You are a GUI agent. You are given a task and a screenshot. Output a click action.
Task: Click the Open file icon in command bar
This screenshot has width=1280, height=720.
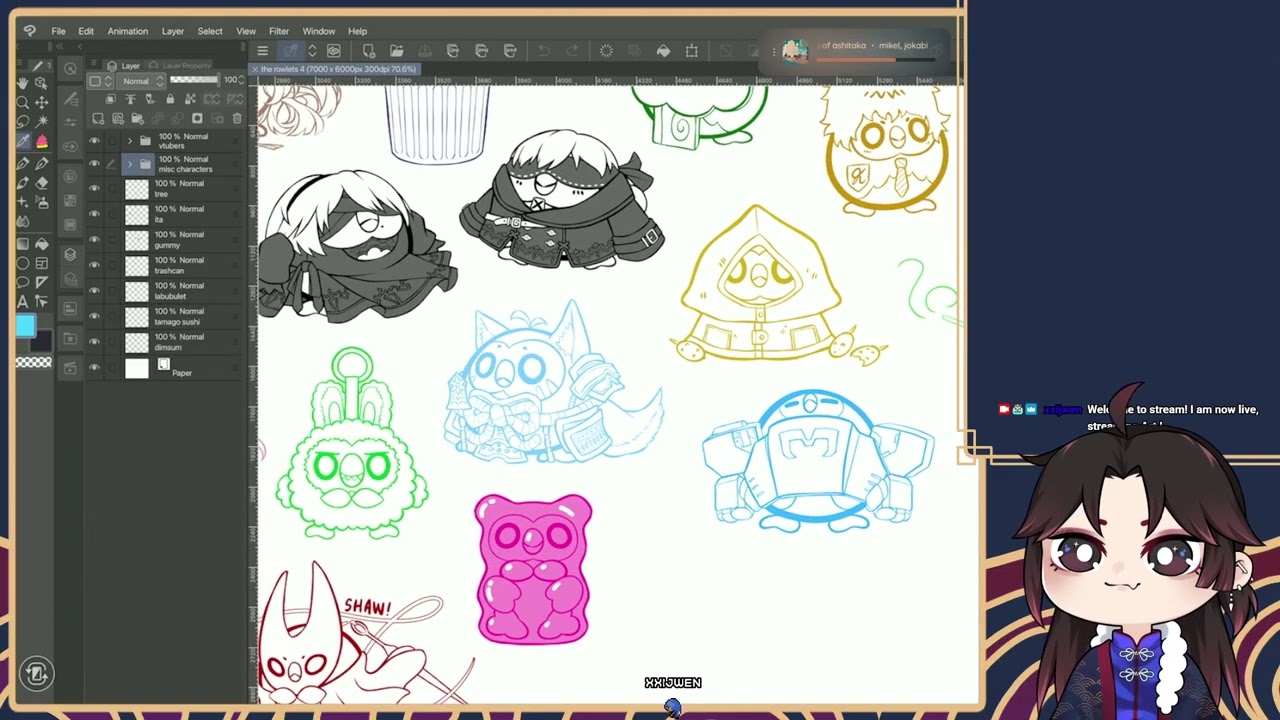(396, 51)
